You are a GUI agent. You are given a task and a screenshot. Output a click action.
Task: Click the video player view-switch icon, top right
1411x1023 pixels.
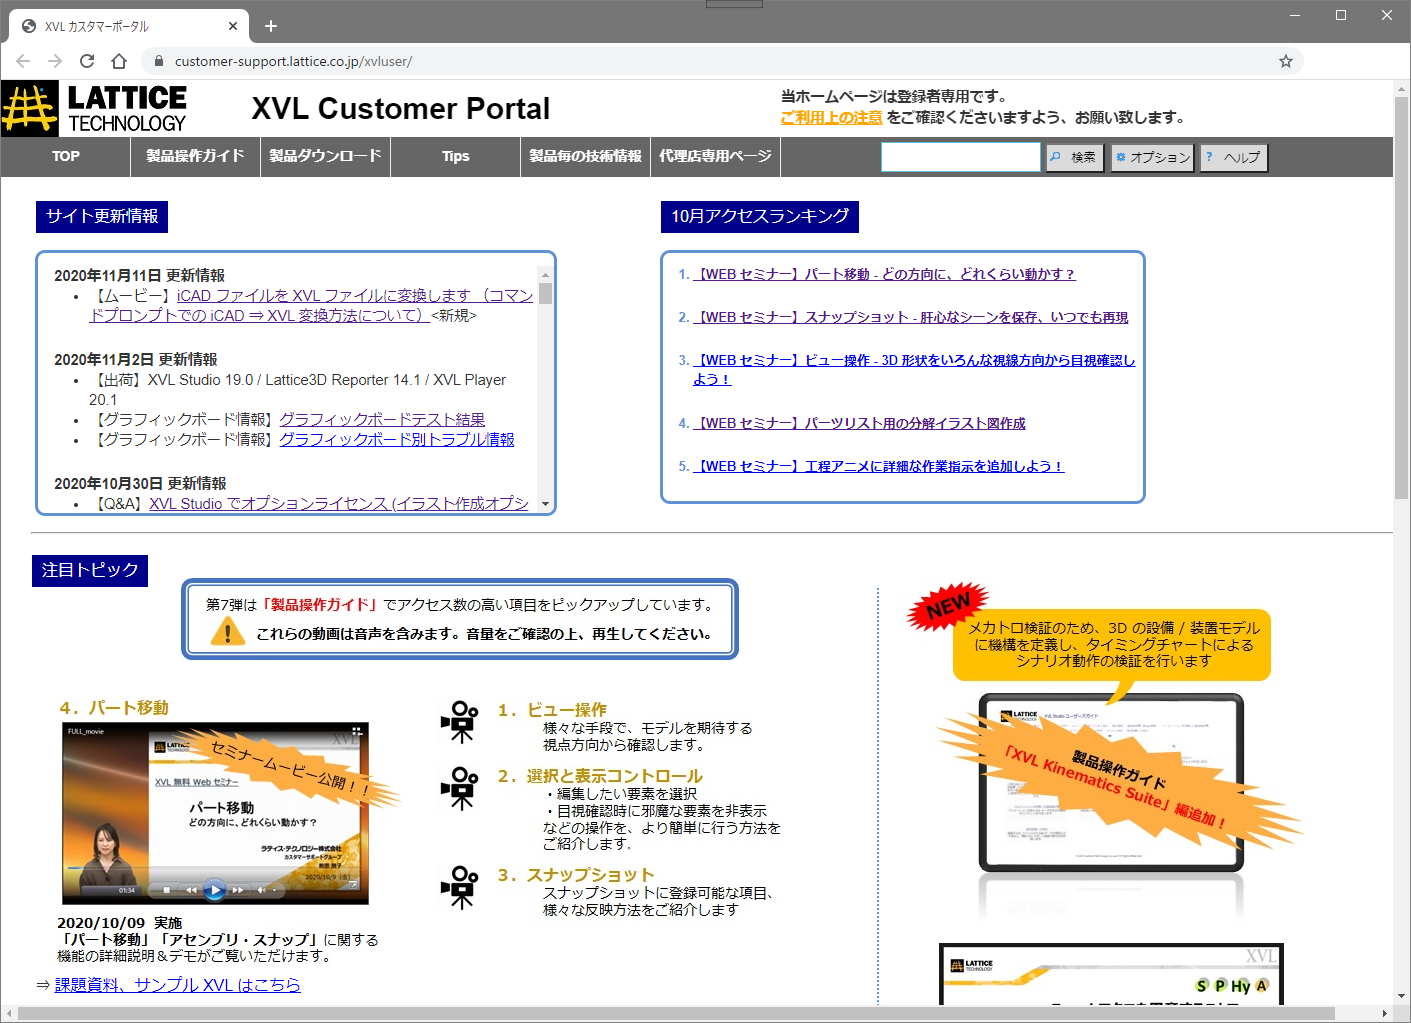tap(357, 732)
